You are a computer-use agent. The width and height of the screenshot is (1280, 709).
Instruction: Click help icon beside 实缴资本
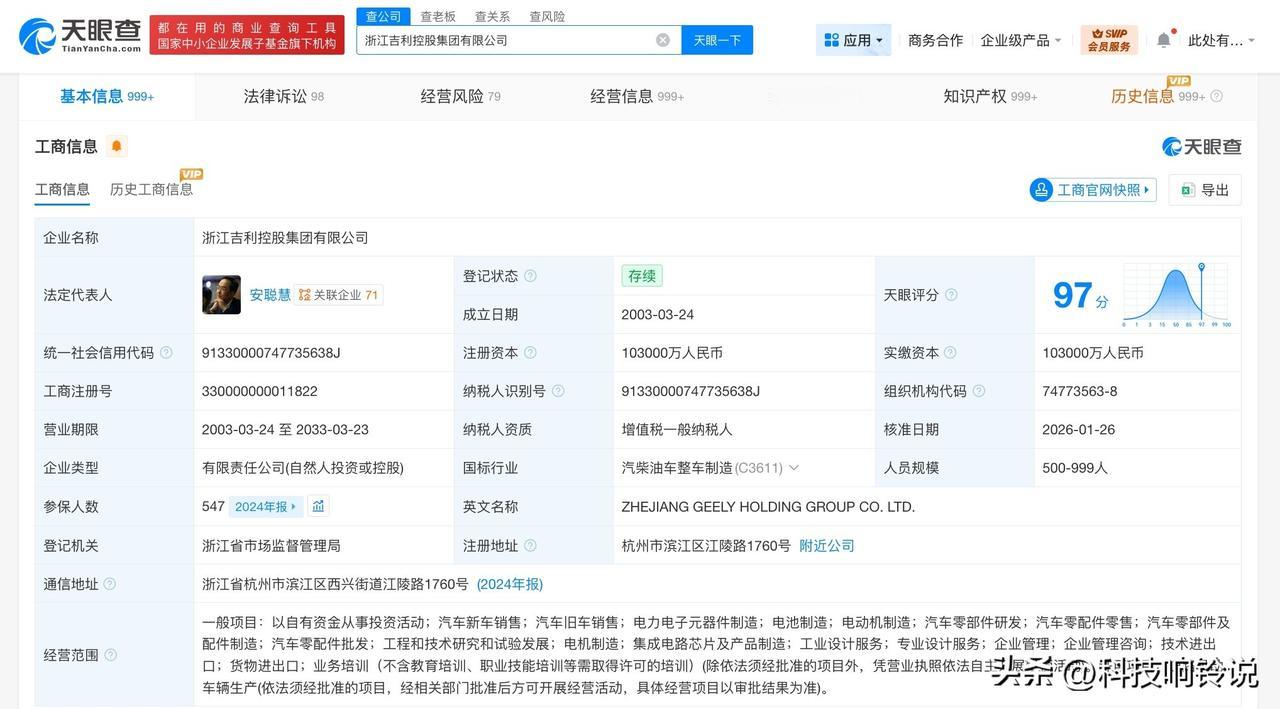click(x=950, y=353)
